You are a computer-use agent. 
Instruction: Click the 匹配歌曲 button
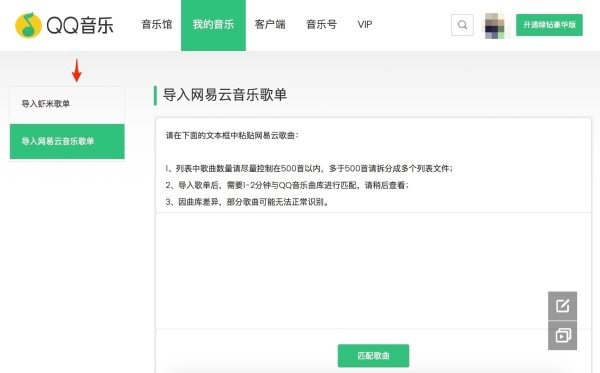click(x=373, y=356)
